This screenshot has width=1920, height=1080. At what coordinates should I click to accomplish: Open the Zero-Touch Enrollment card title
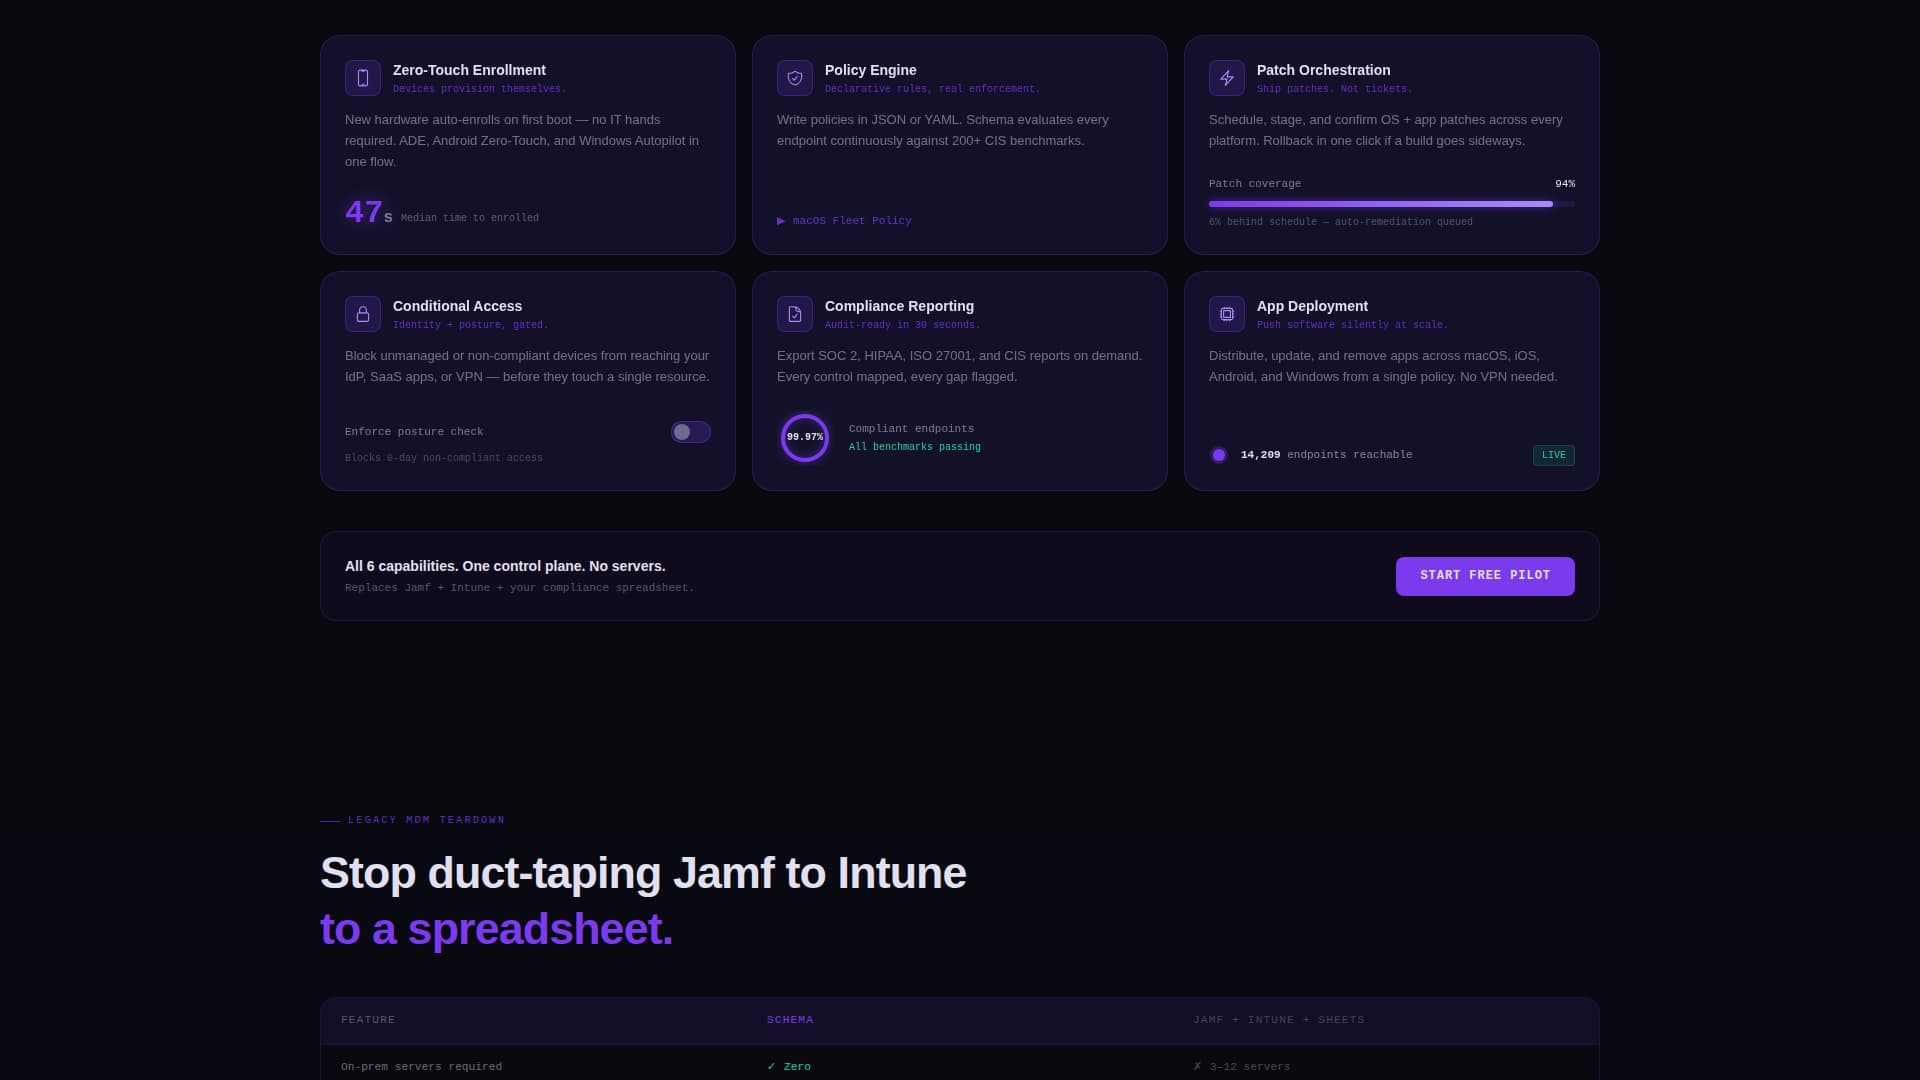[469, 70]
